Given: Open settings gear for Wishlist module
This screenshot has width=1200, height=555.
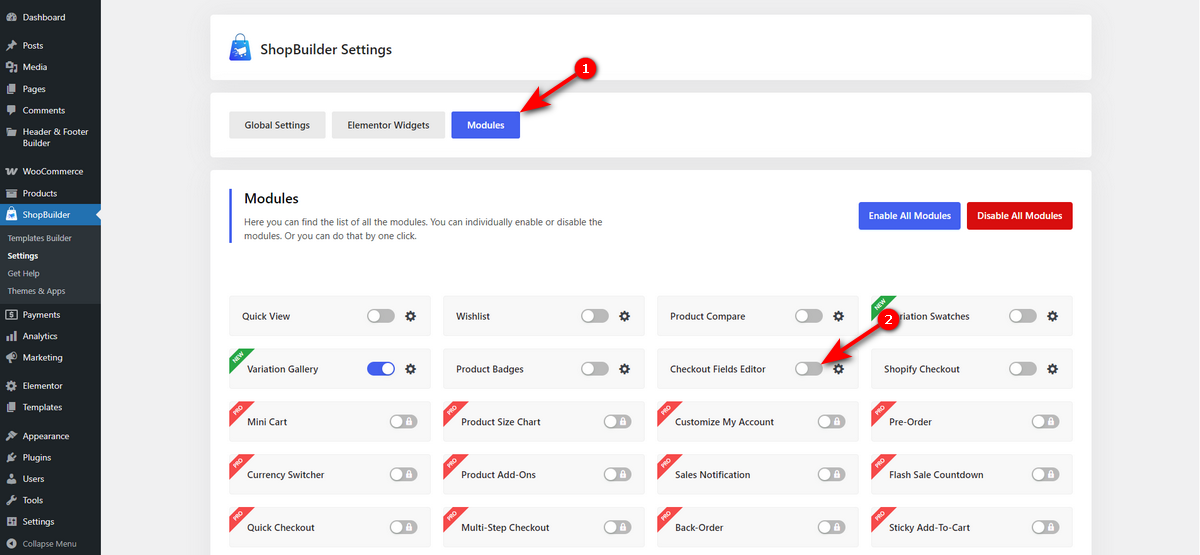Looking at the screenshot, I should click(624, 316).
